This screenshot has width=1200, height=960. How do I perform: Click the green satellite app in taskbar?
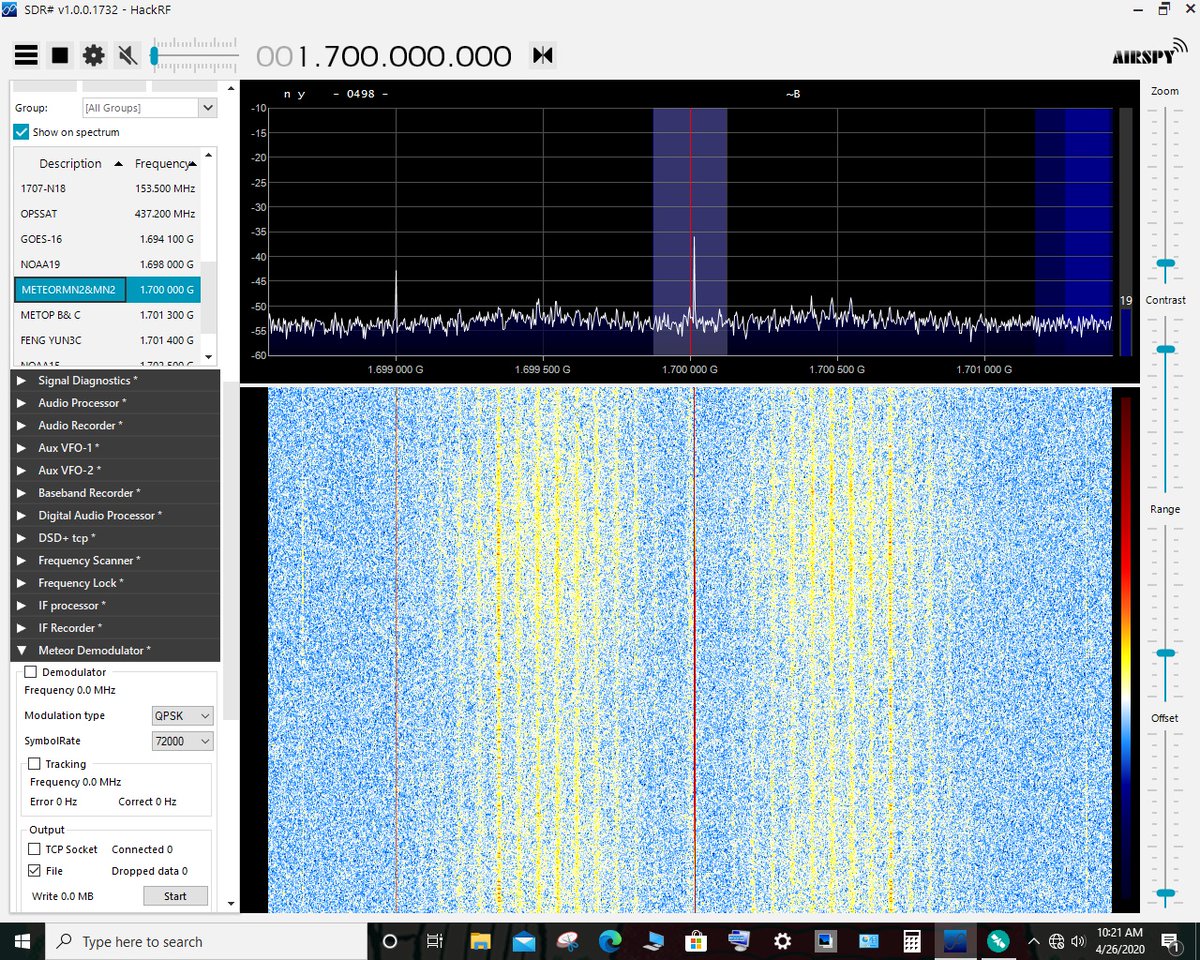point(998,941)
